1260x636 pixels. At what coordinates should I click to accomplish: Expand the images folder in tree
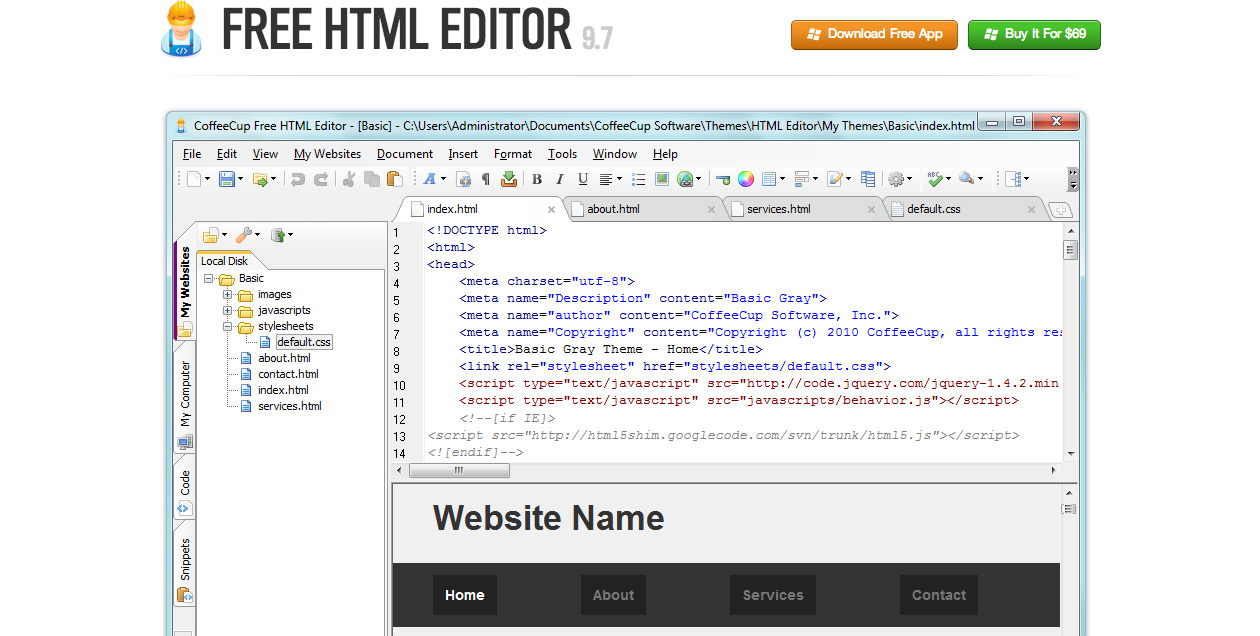[228, 294]
